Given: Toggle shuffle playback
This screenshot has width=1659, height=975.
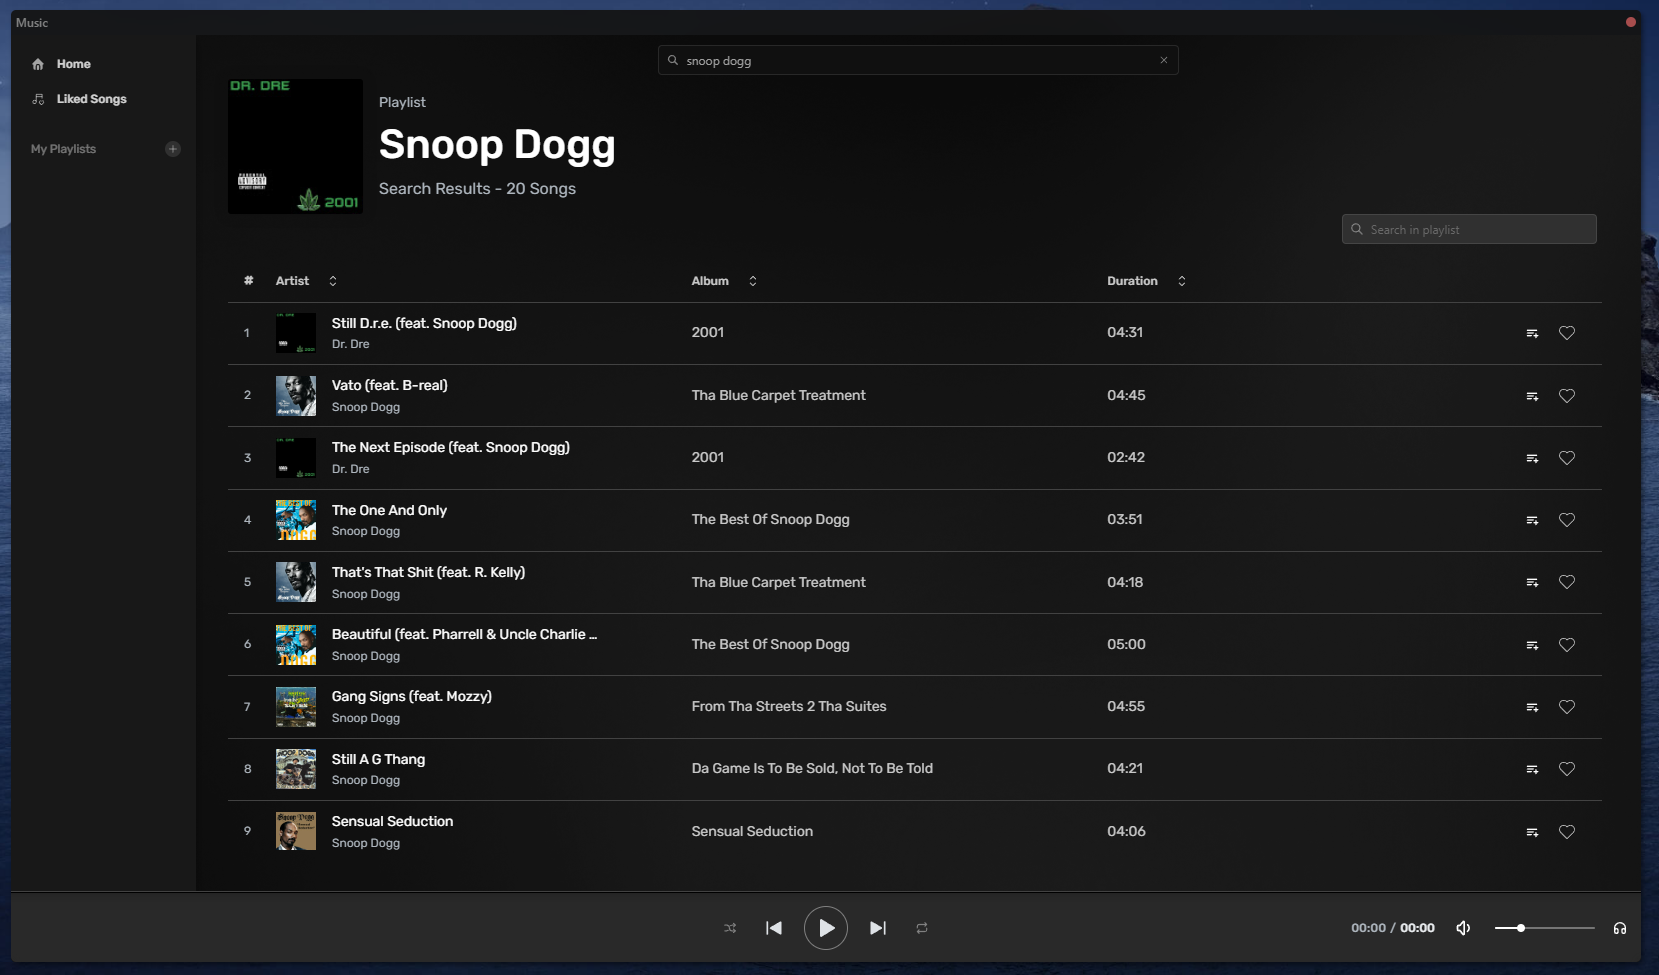Looking at the screenshot, I should click(x=730, y=928).
